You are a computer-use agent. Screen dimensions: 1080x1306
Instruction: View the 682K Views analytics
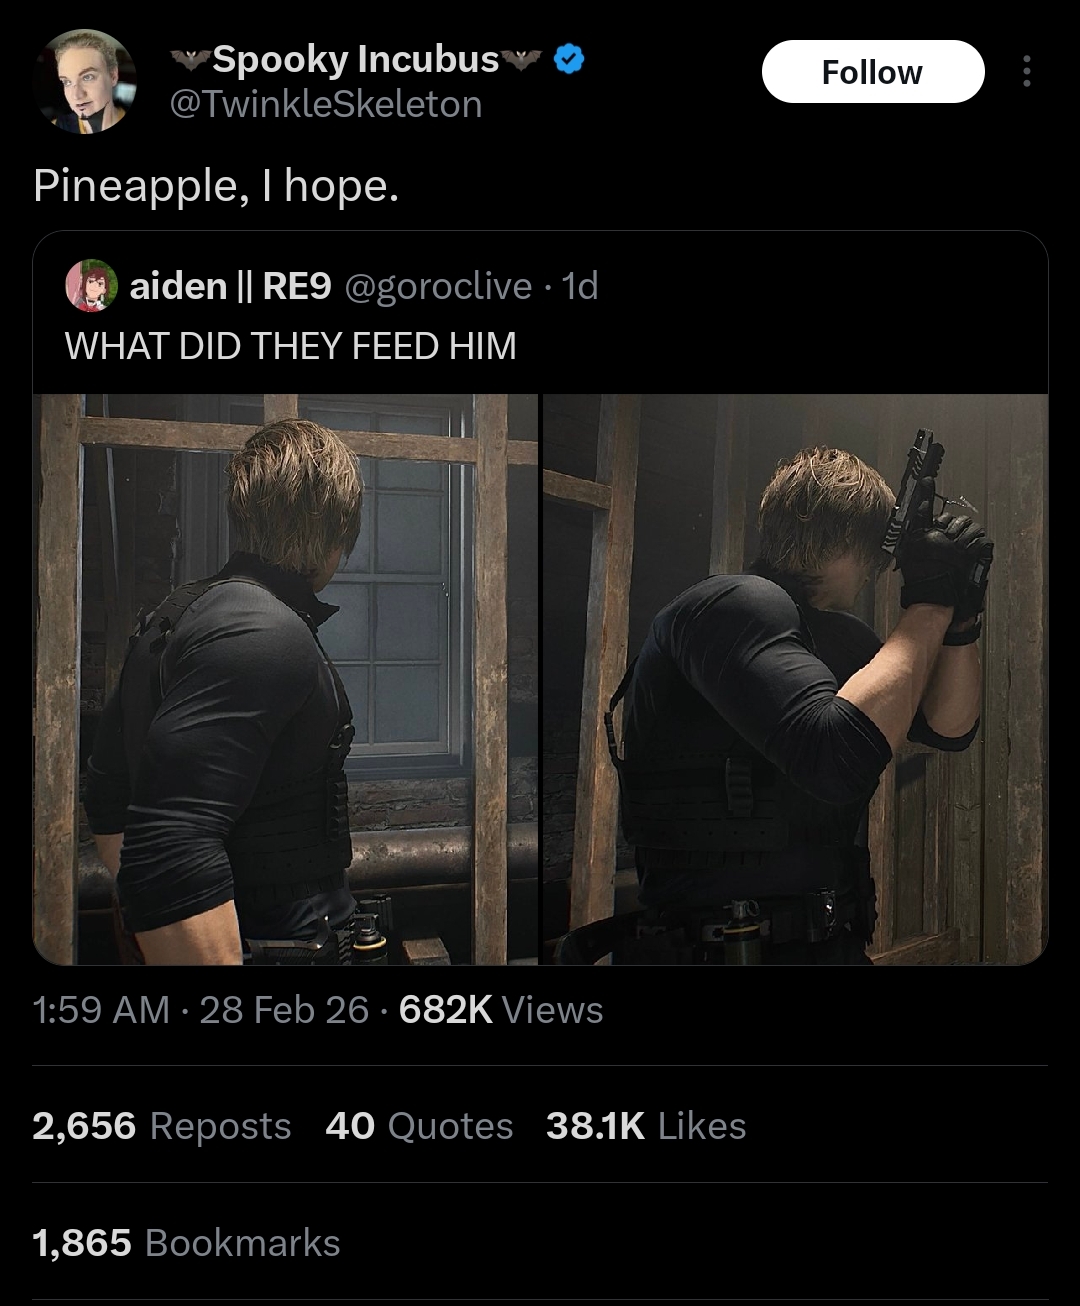pos(500,1010)
